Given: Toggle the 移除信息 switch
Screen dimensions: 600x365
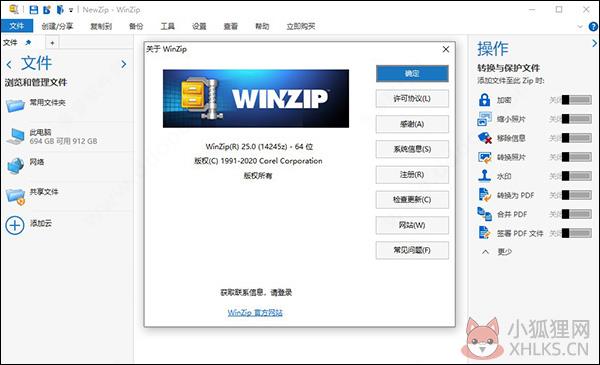Looking at the screenshot, I should 577,138.
